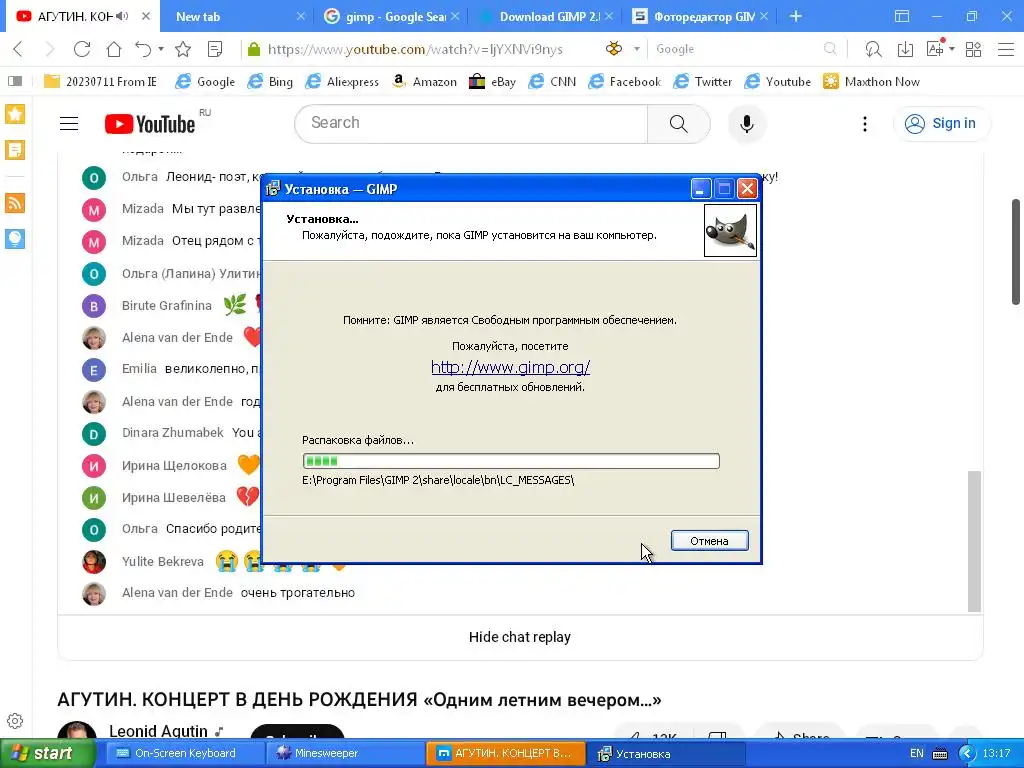The image size is (1024, 768).
Task: Open reader mode icon in toolbar
Action: point(214,49)
